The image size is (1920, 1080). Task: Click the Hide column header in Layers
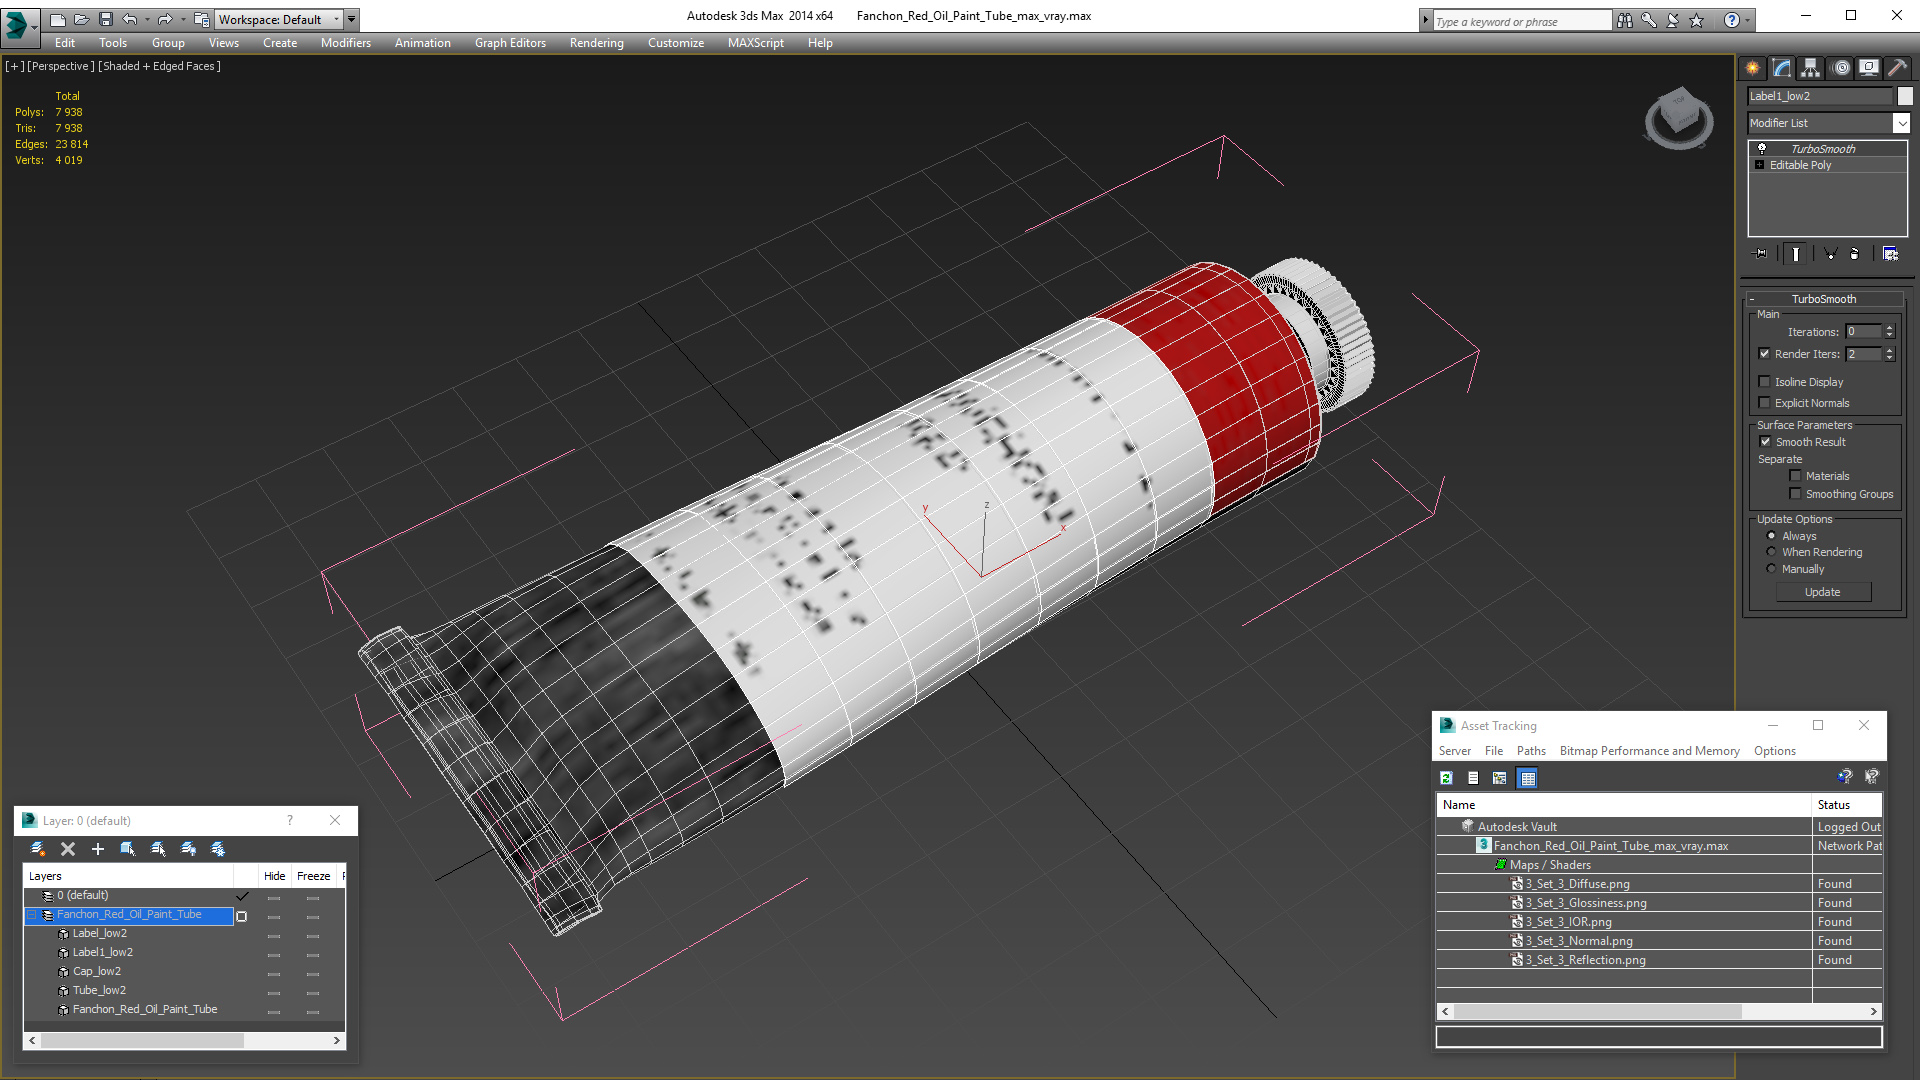tap(274, 876)
